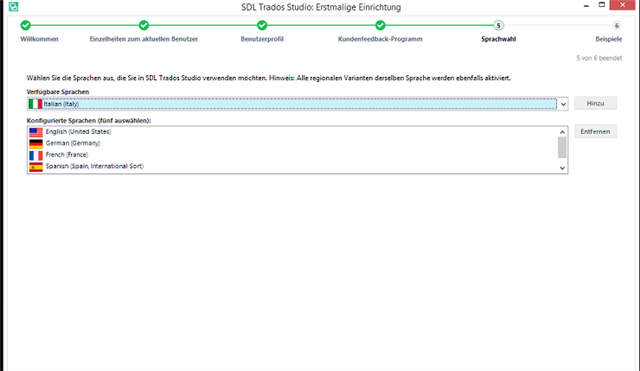Go to Einzelheiten zum aktuellen Benutzer step
The height and width of the screenshot is (371, 640).
point(144,39)
